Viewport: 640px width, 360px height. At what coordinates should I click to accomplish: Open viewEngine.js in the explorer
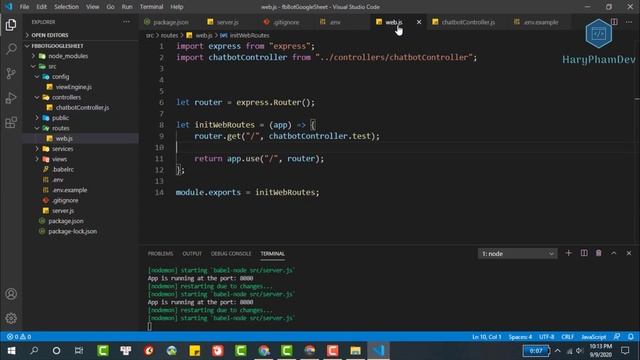[73, 87]
